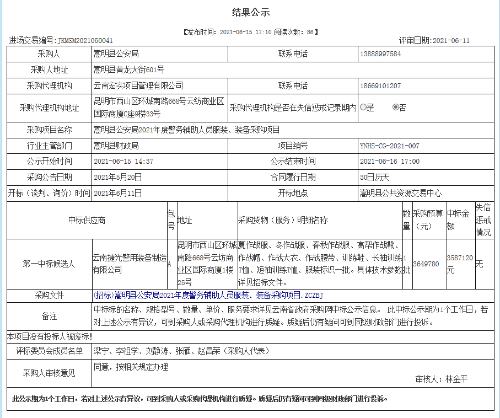Click 联系电话 label in the 采购代理机构 row
Viewport: 500px width, 418px height.
(x=293, y=86)
